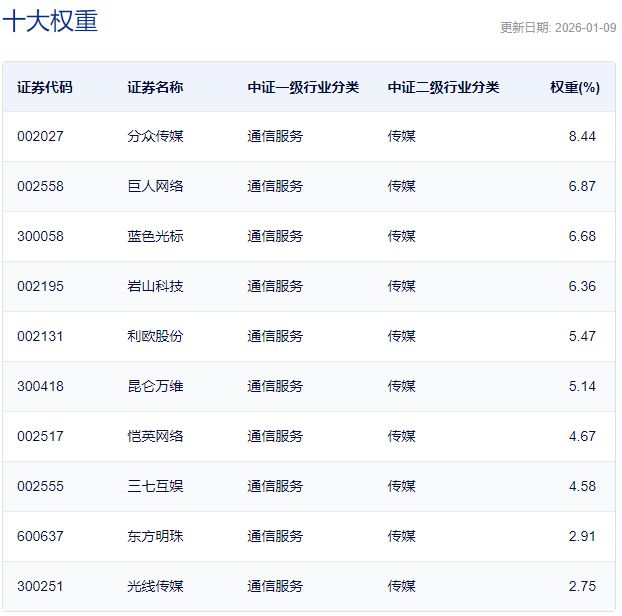This screenshot has height=616, width=622.
Task: Select the 蓝色光标 name cell
Action: [x=155, y=236]
